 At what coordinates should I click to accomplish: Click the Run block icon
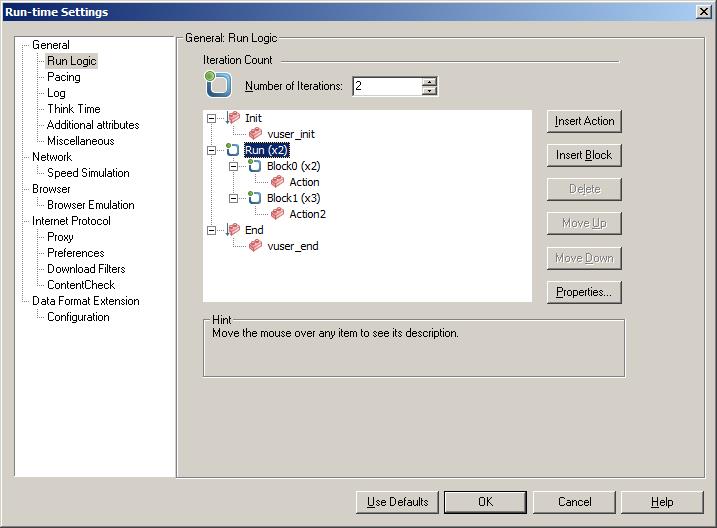[232, 150]
